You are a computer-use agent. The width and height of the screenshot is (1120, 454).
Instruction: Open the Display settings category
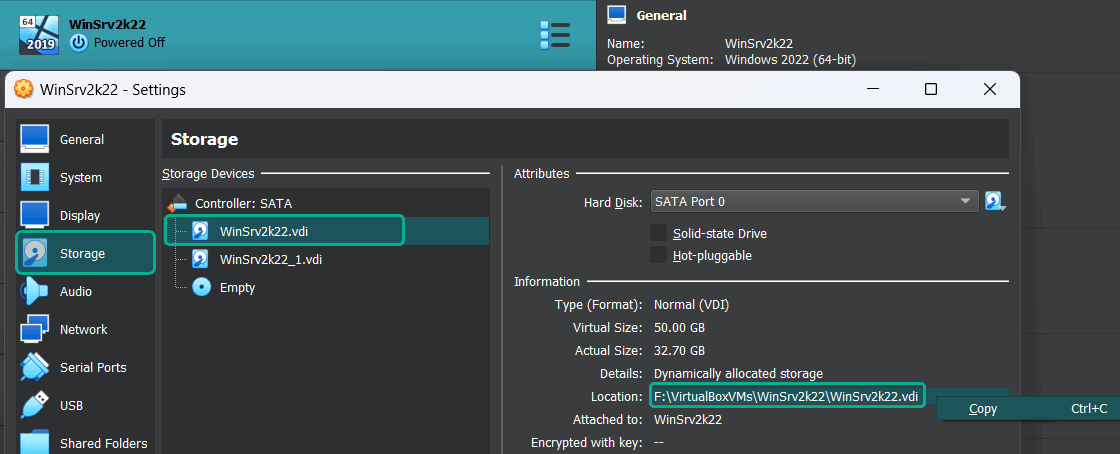(84, 215)
